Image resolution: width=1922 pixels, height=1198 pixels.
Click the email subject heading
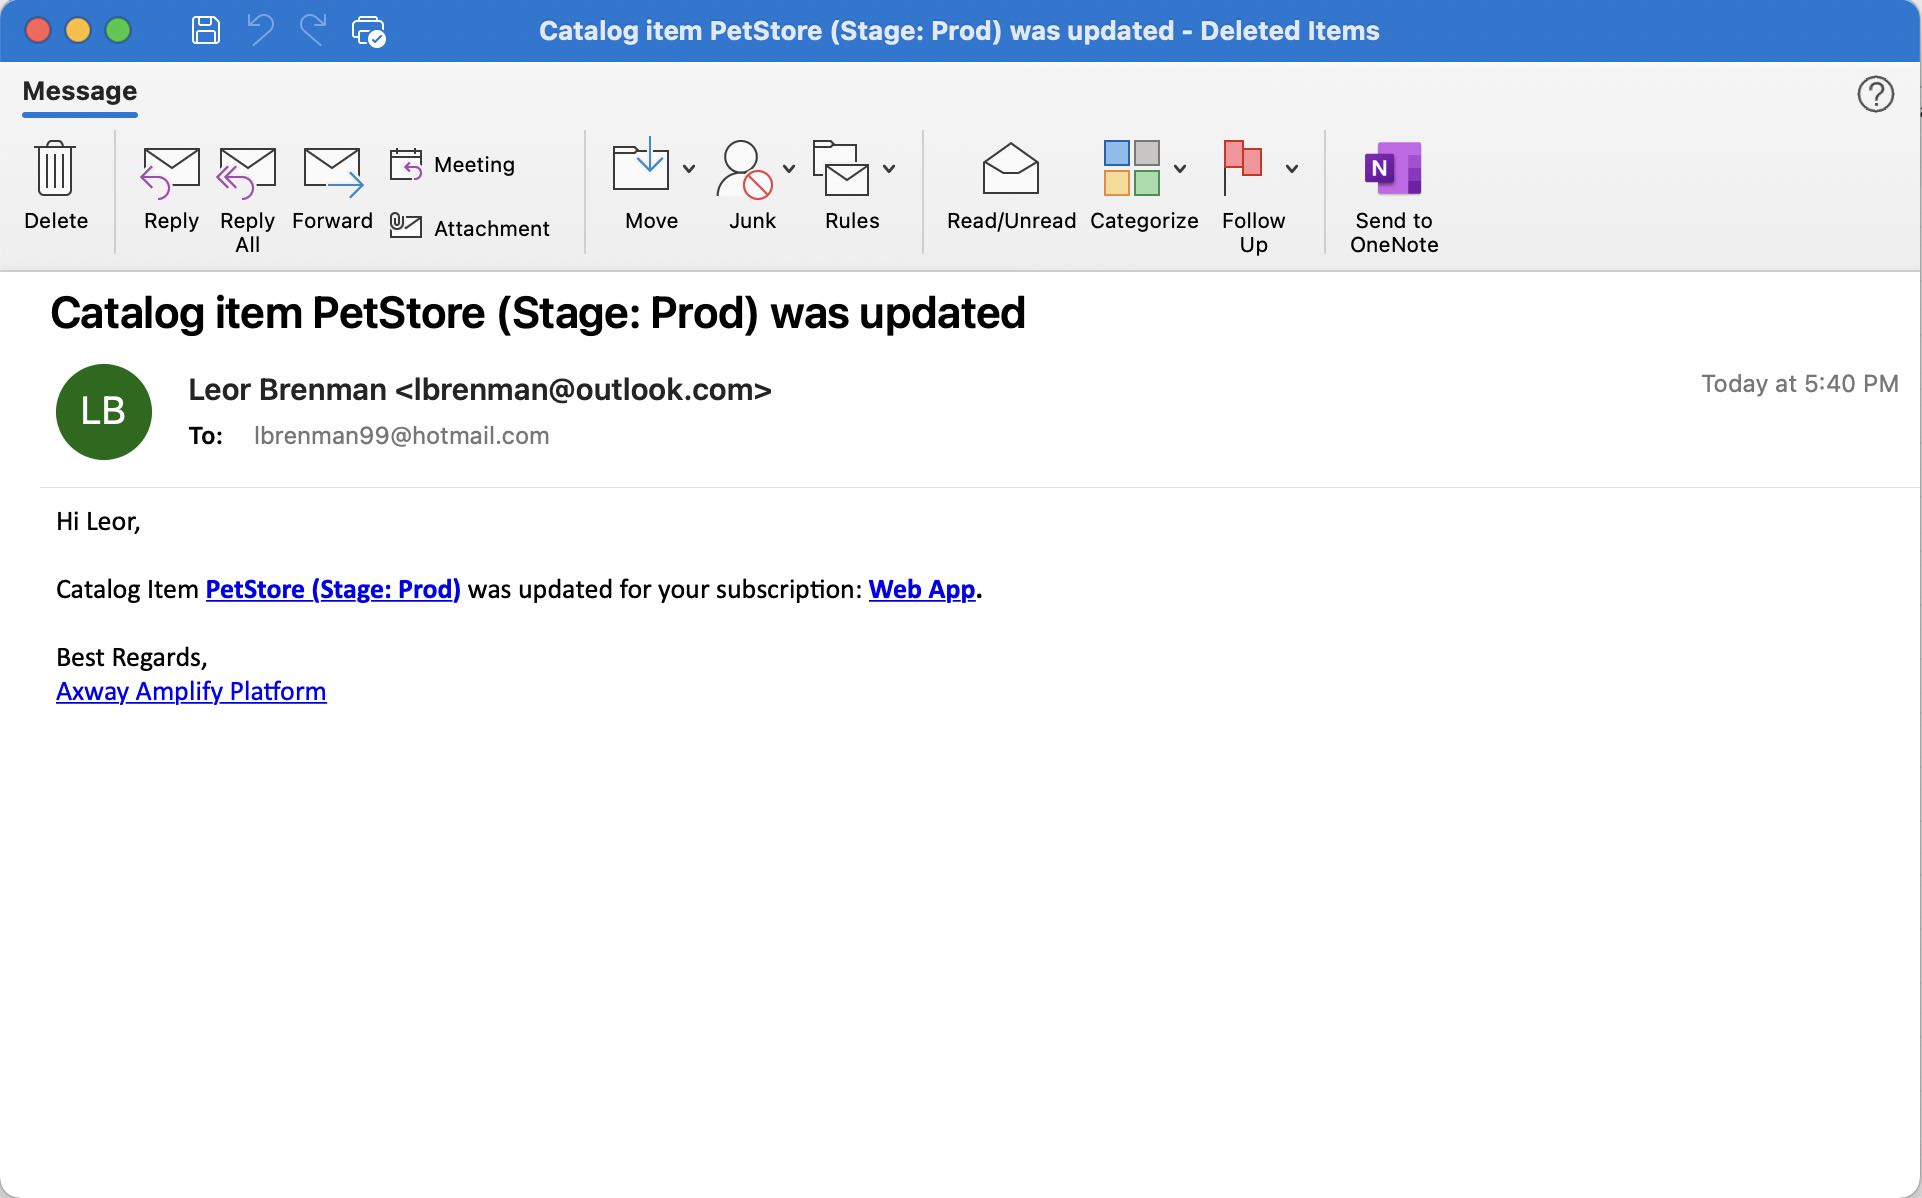(538, 313)
